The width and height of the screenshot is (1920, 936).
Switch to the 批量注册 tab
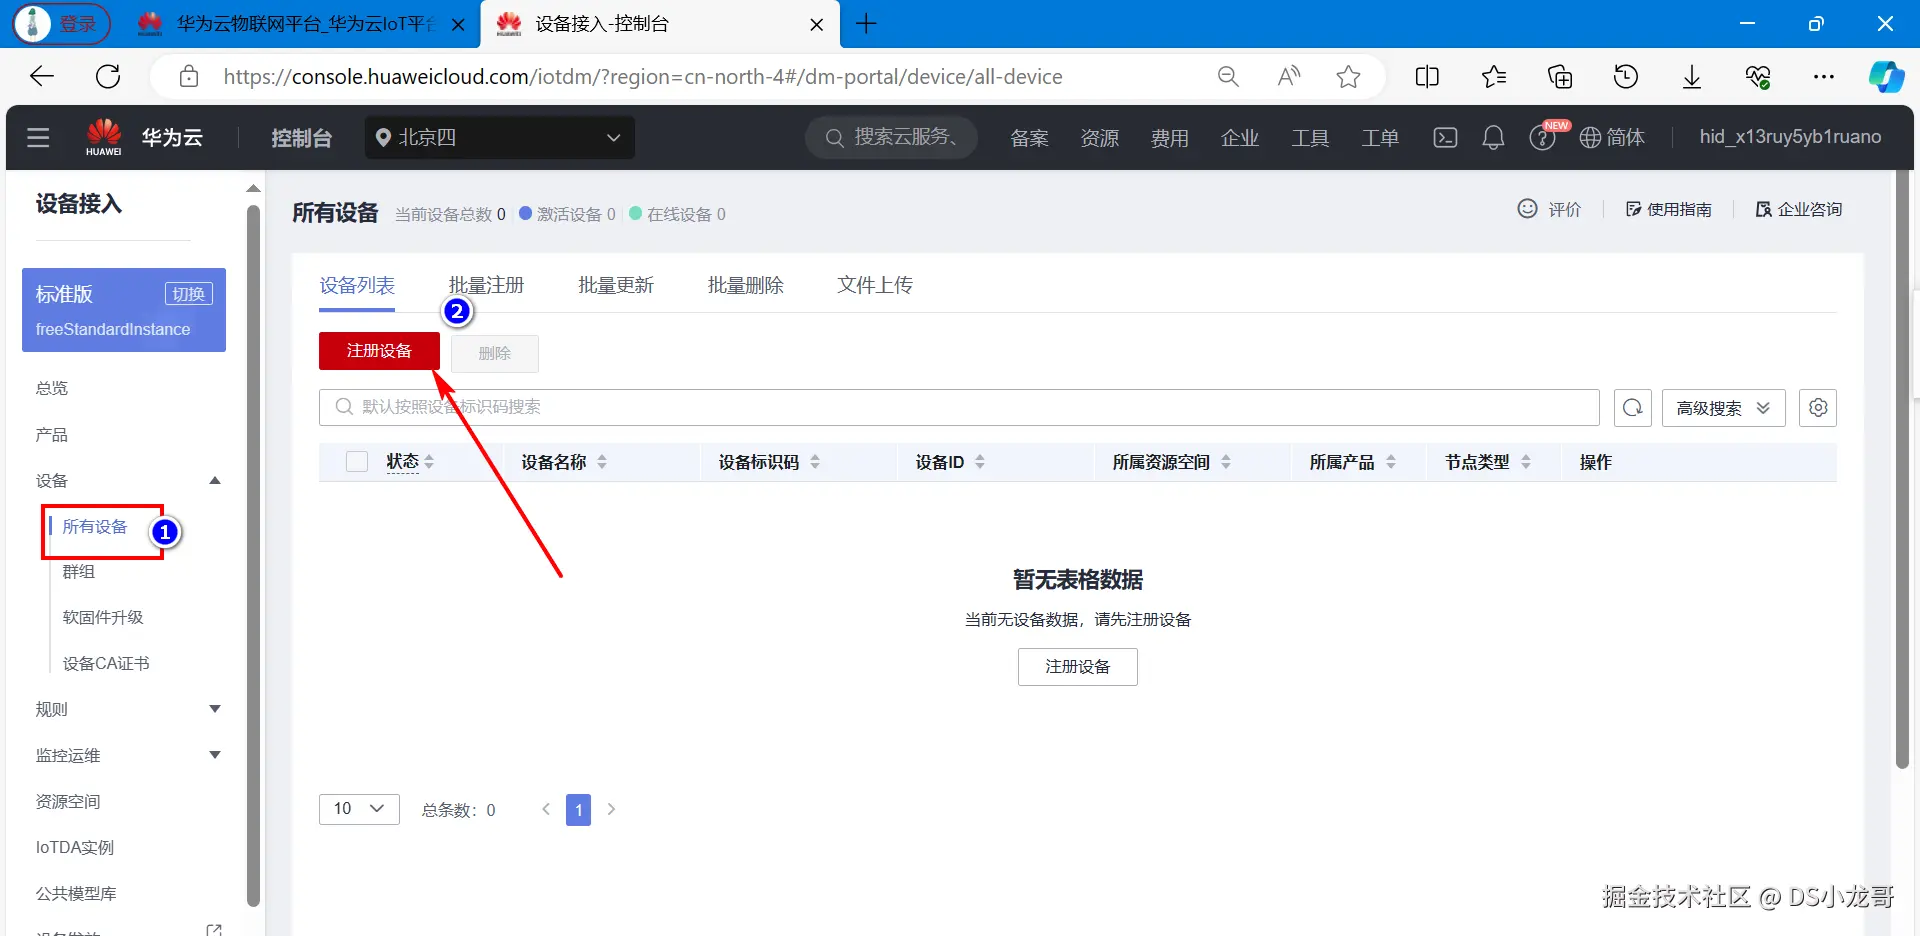(486, 285)
